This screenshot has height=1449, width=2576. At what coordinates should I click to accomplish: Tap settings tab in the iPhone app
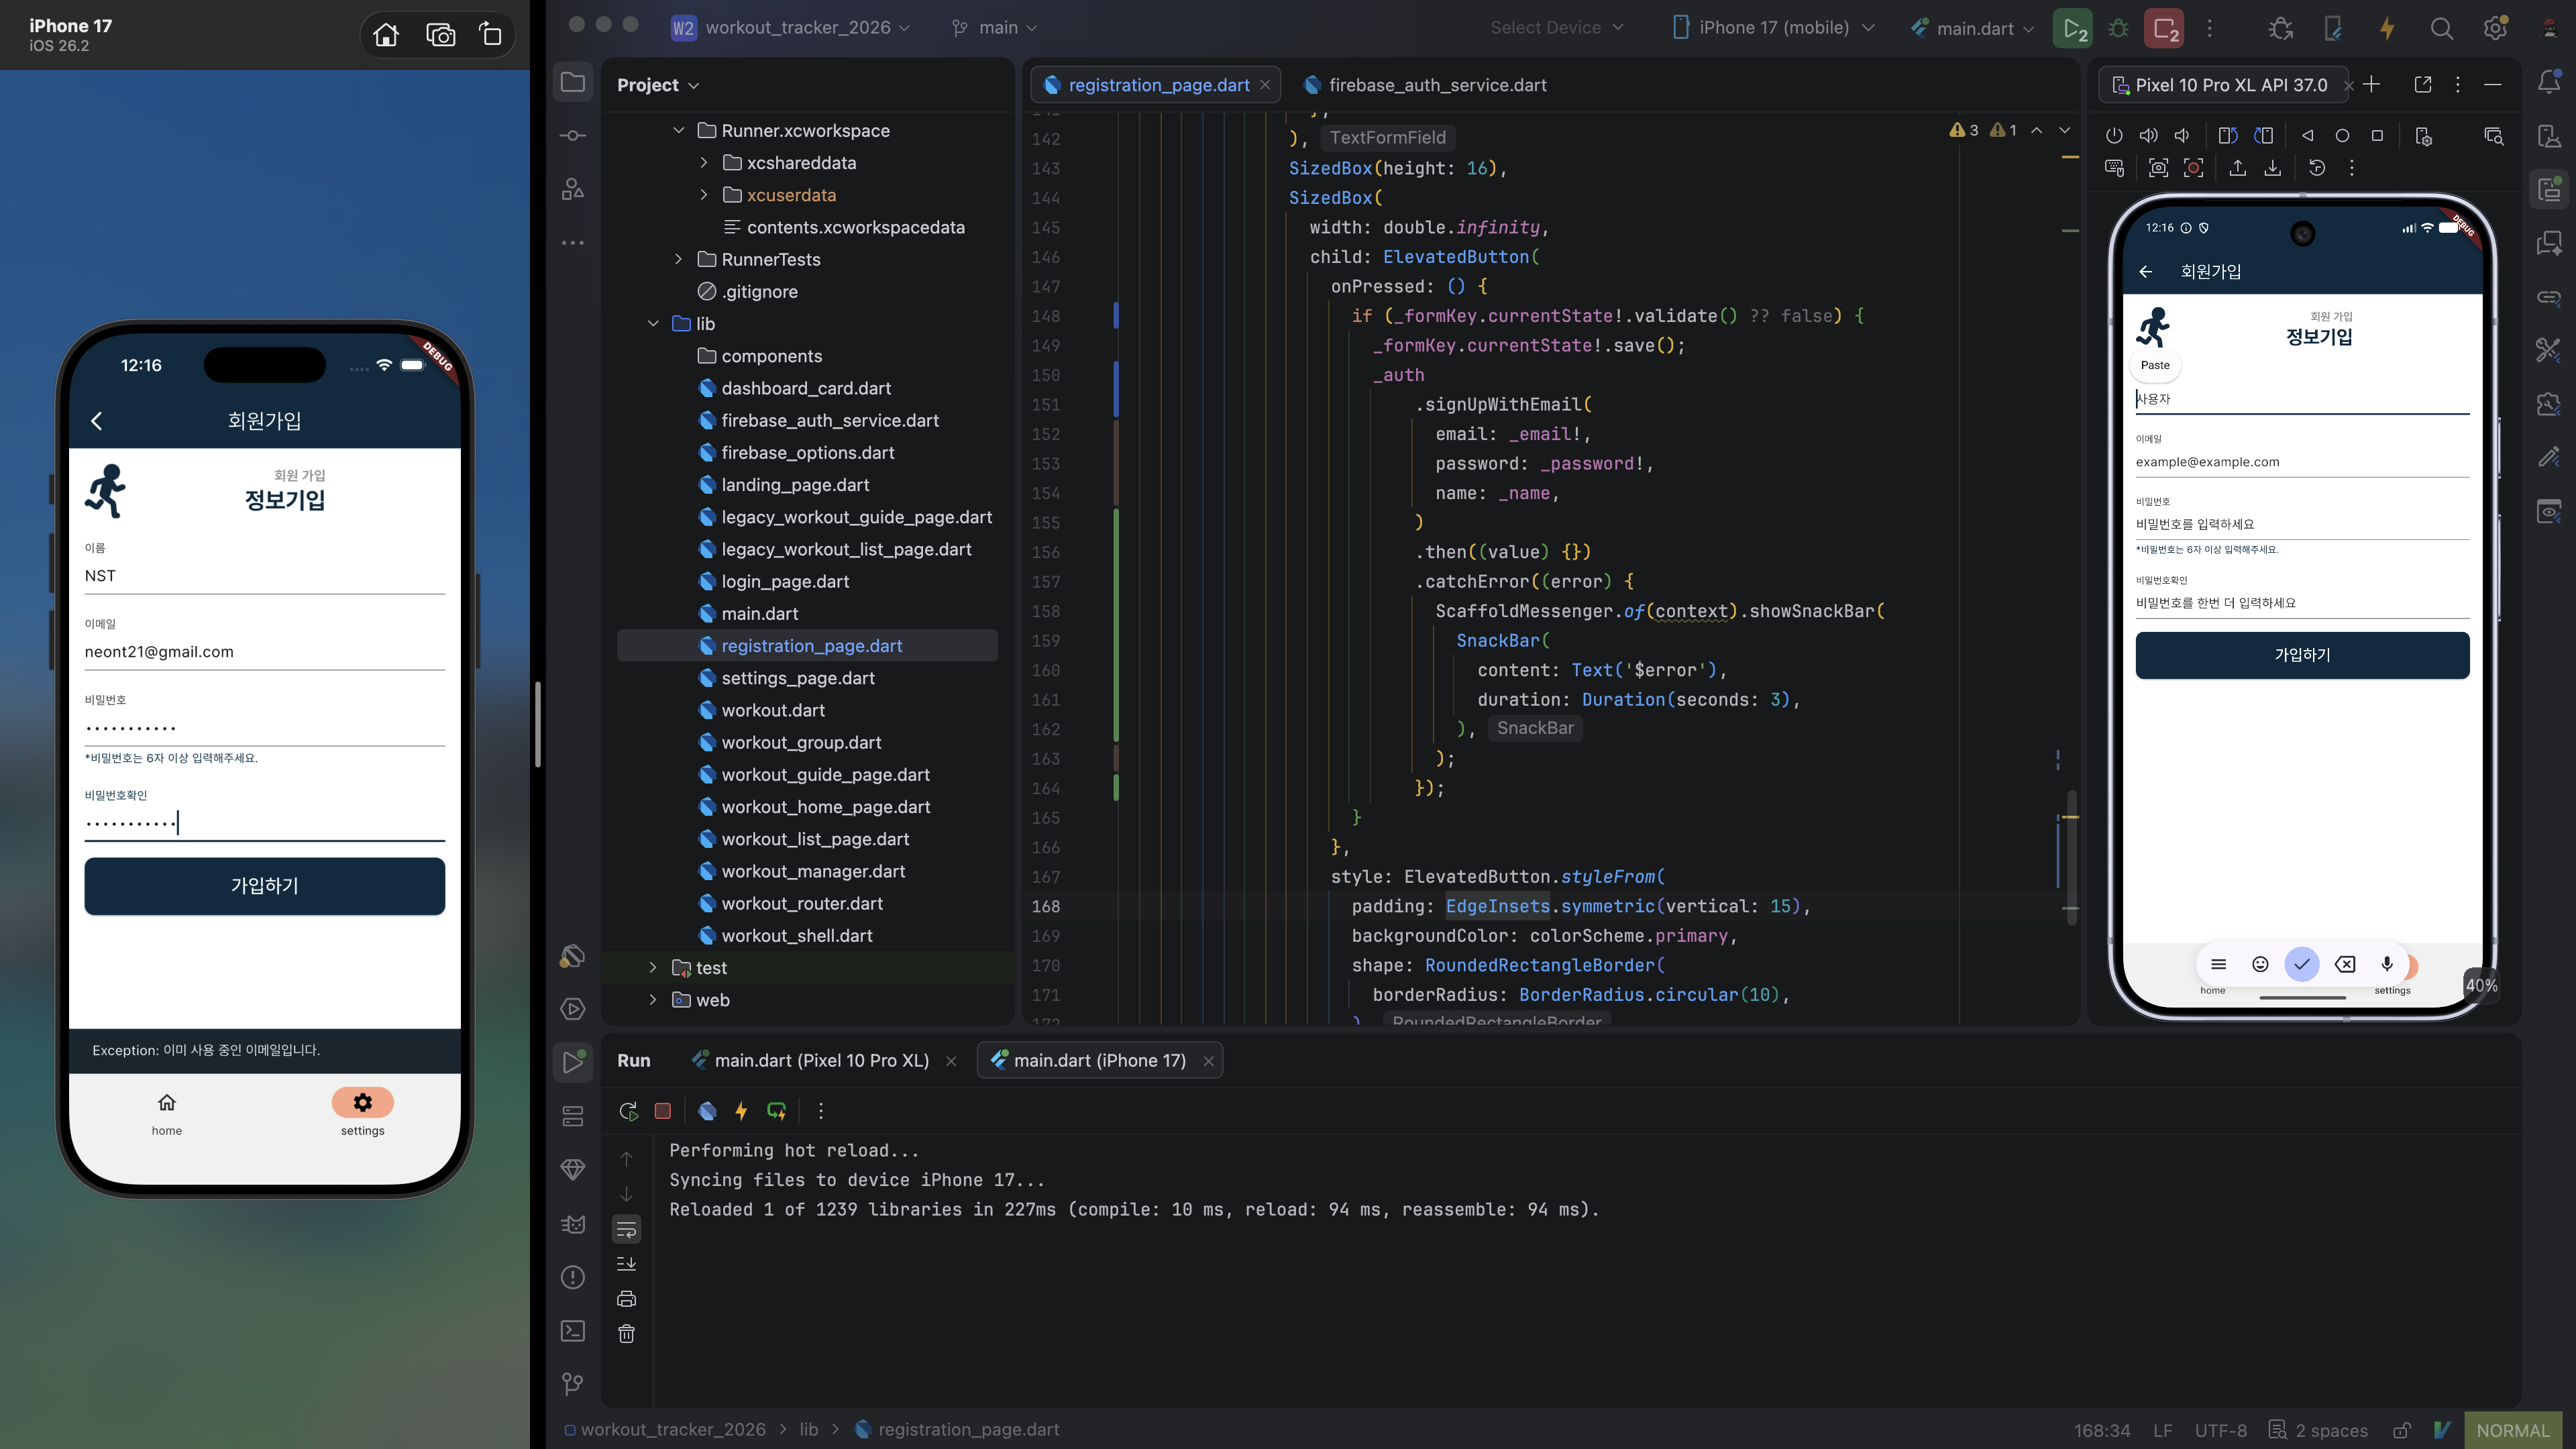coord(362,1112)
